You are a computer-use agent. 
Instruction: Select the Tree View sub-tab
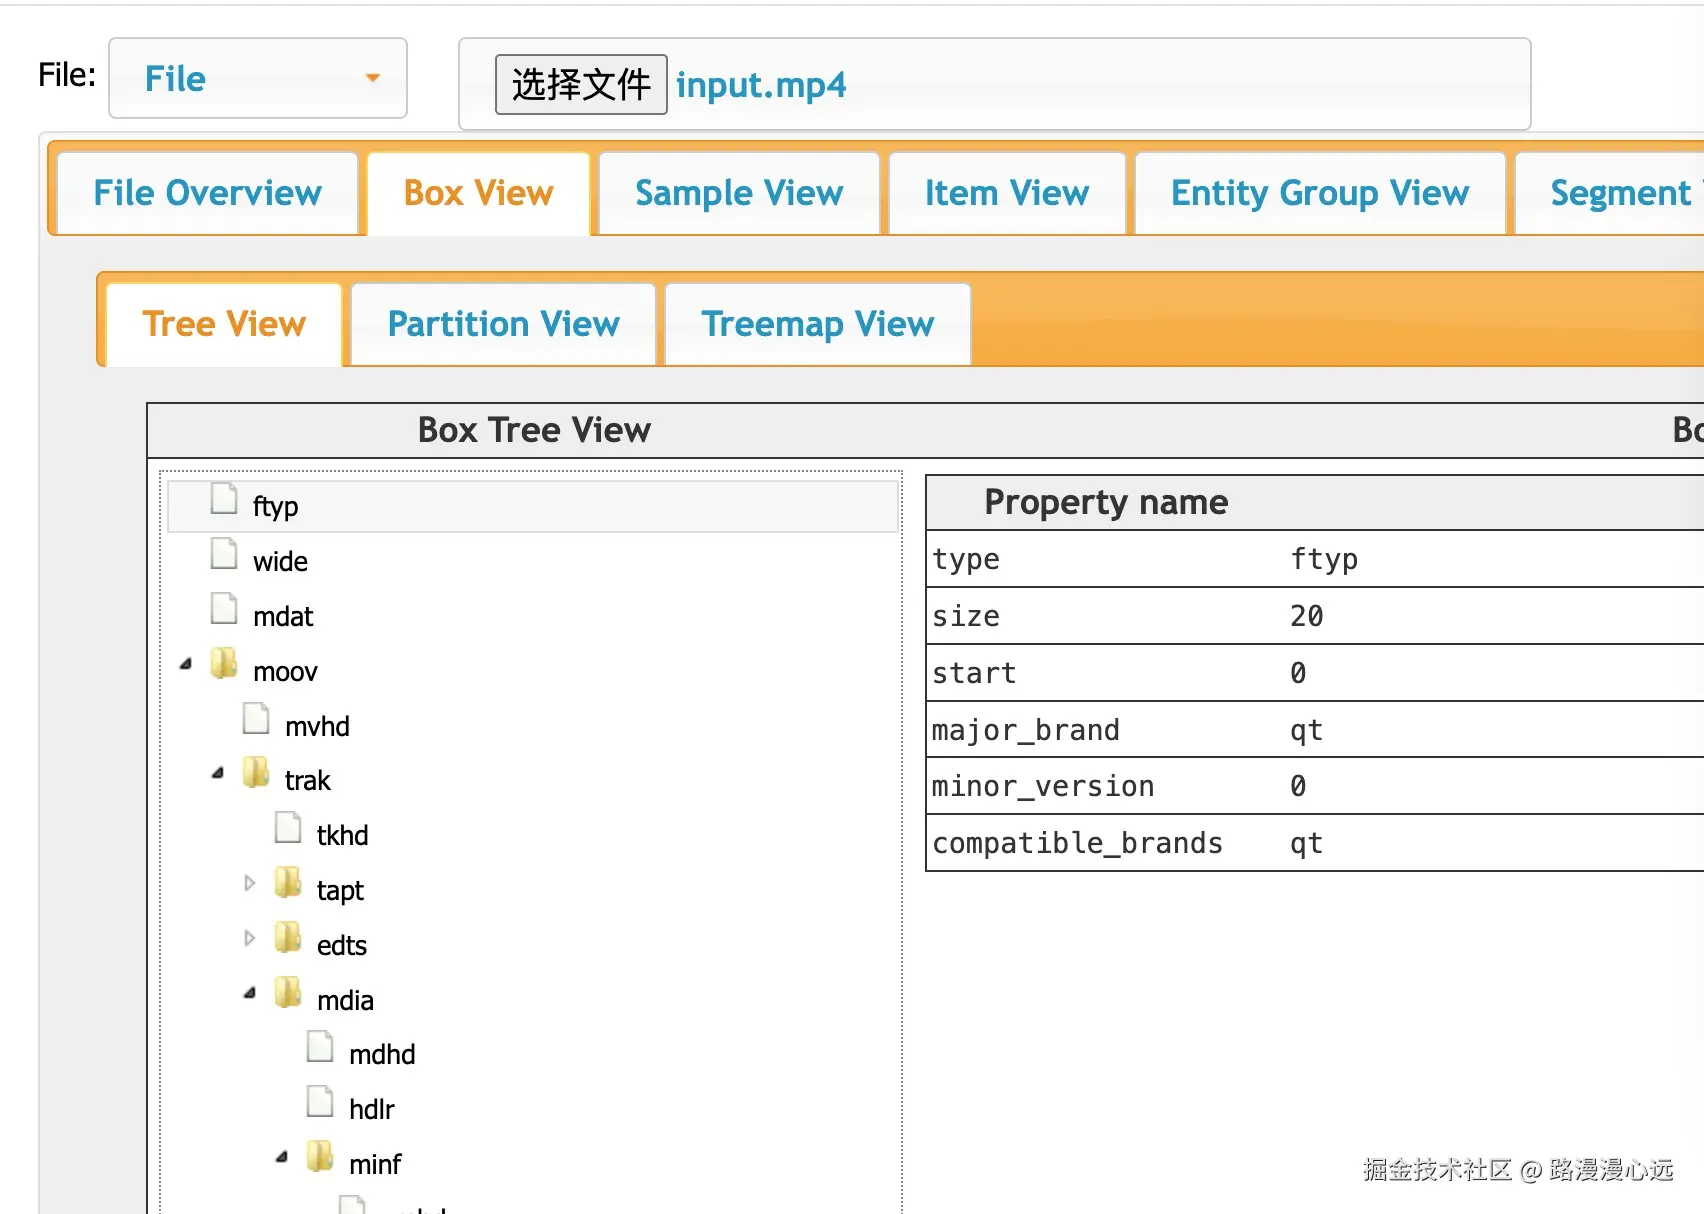click(224, 324)
